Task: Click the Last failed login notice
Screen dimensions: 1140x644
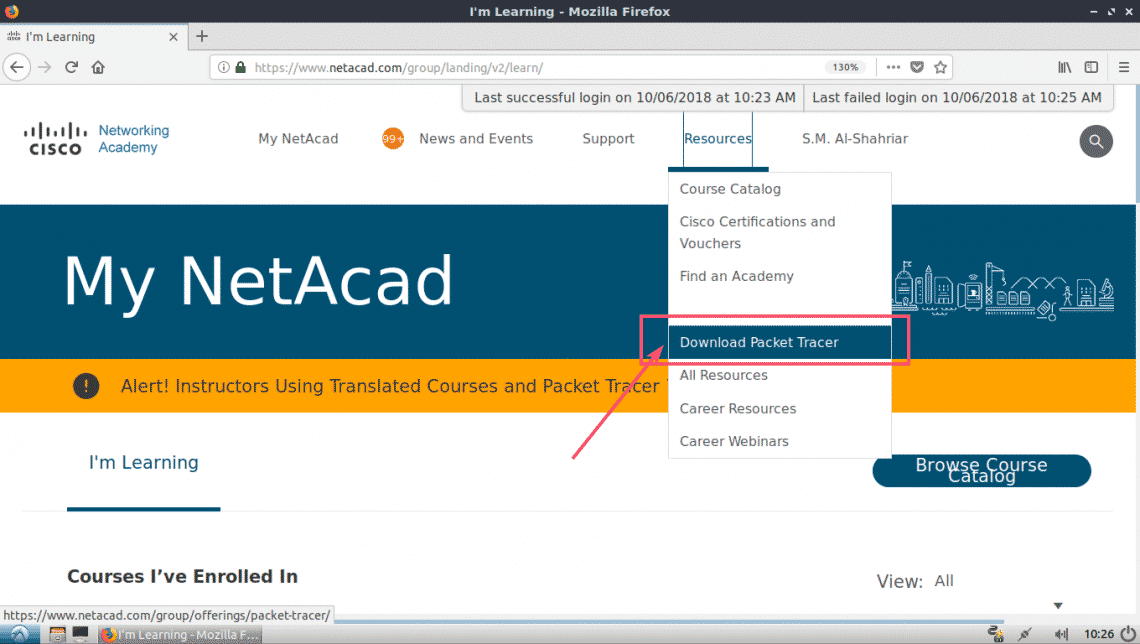Action: [957, 97]
